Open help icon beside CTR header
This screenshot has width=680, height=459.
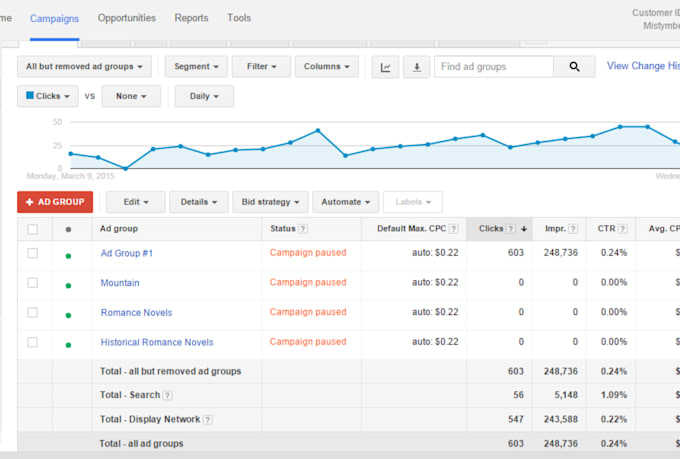[623, 229]
